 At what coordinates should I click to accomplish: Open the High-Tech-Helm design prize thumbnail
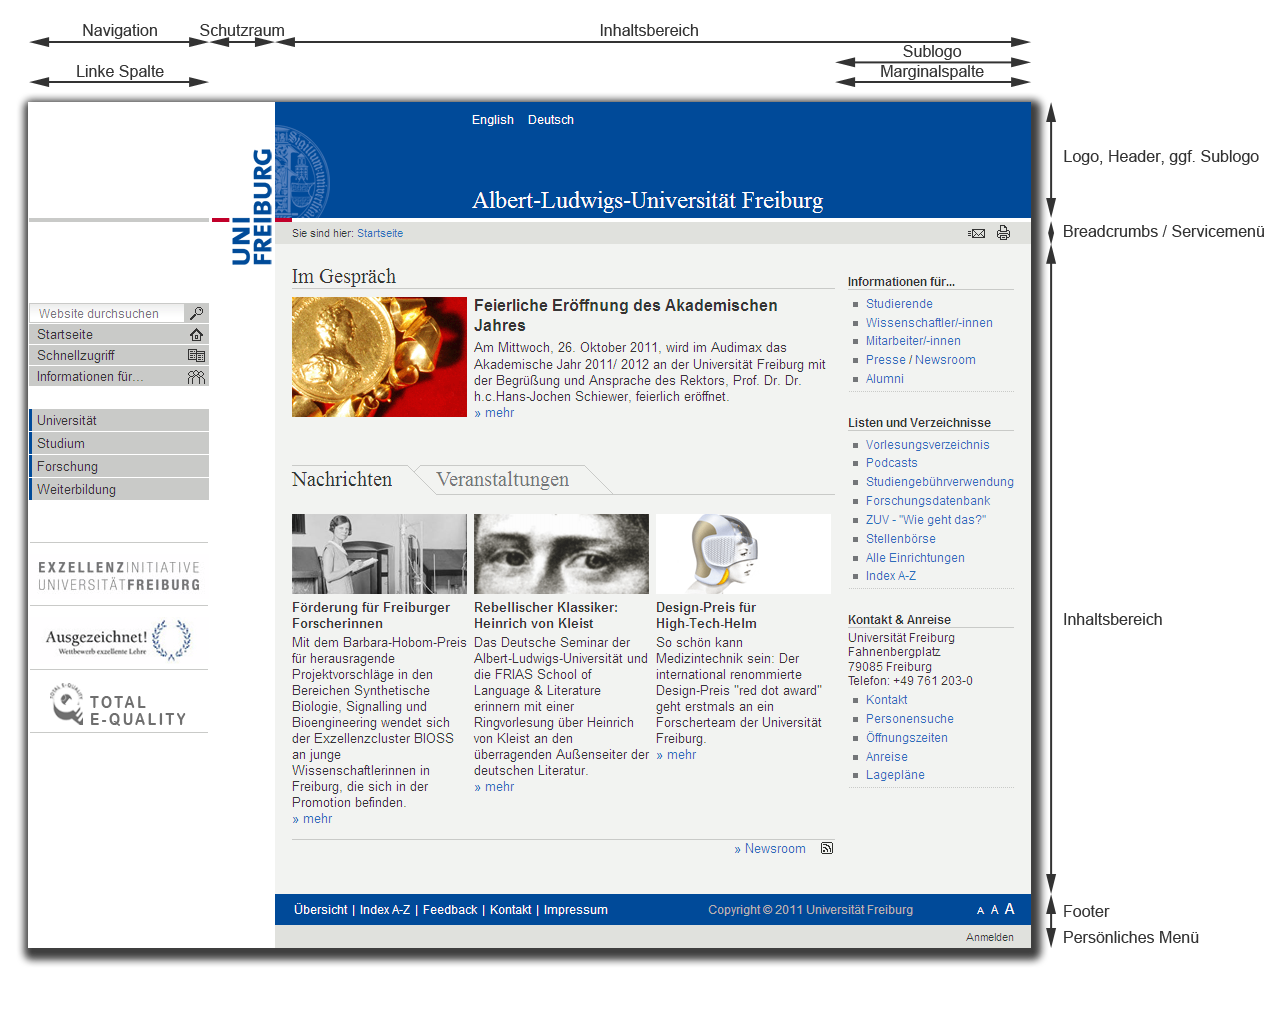click(743, 554)
